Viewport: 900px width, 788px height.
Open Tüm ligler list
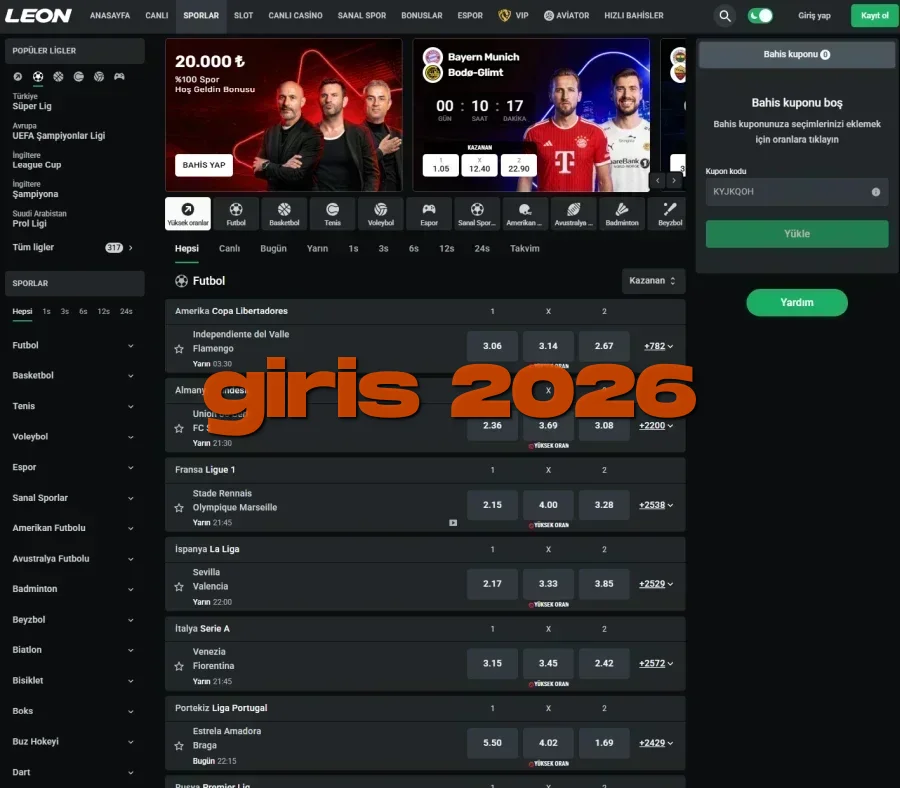[73, 247]
